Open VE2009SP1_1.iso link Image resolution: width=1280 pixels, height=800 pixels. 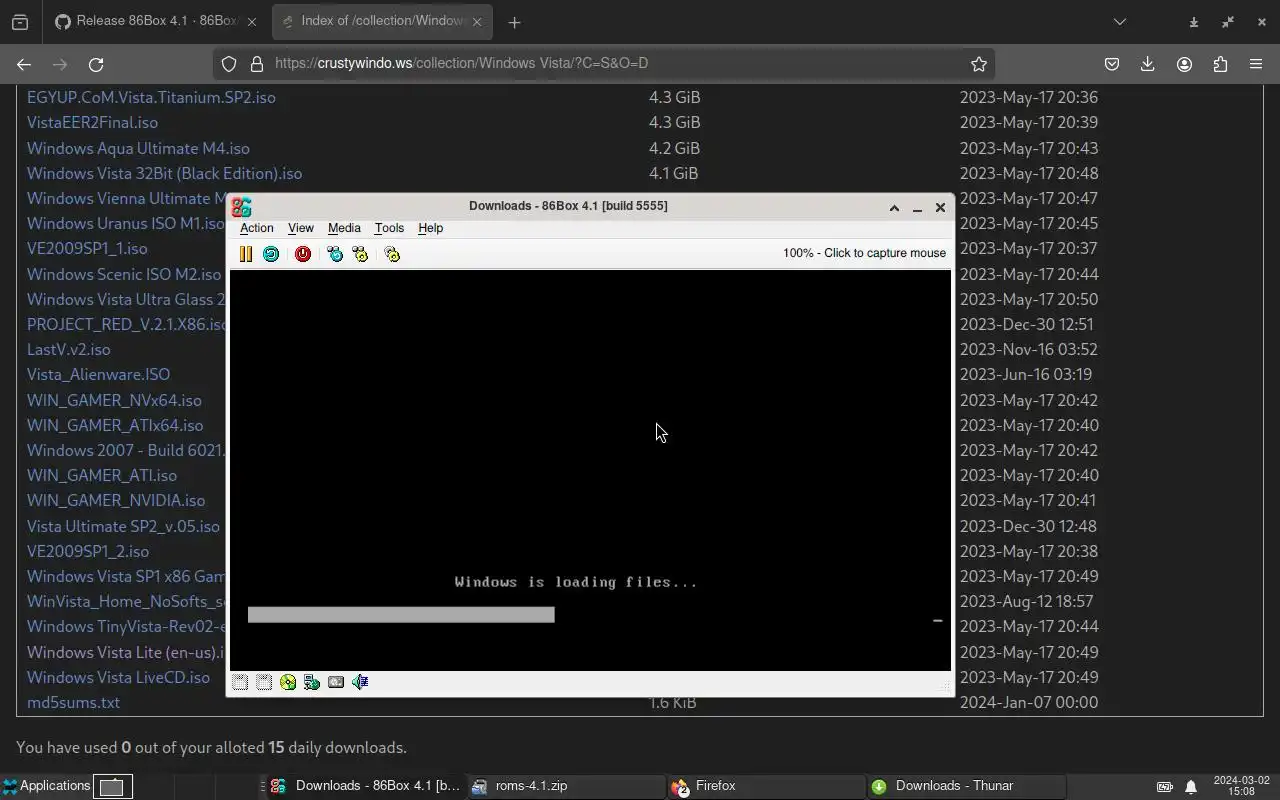coord(87,248)
